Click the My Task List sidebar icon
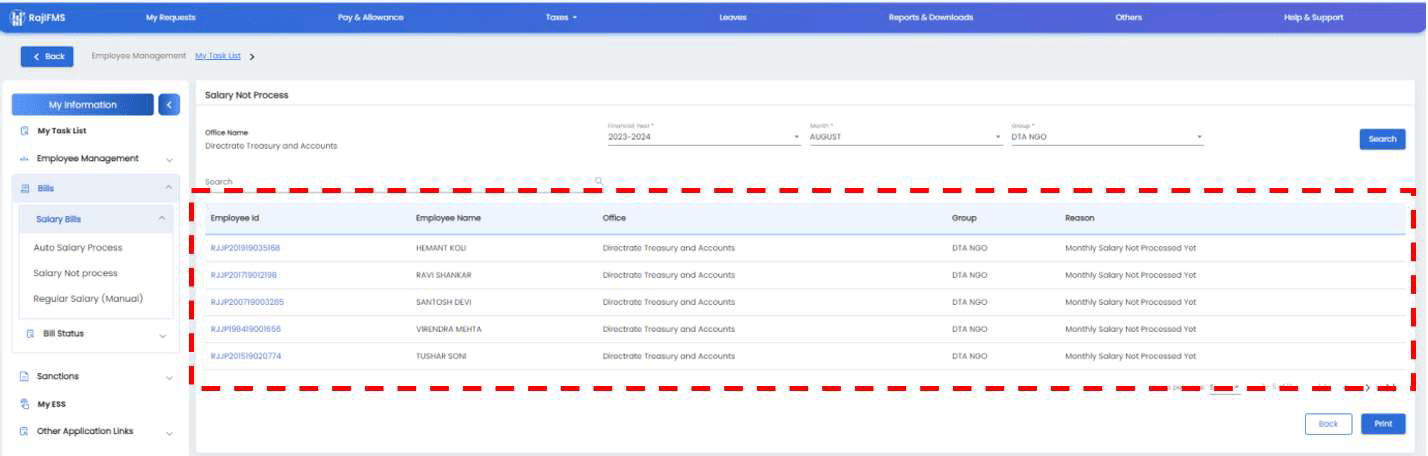 point(25,131)
